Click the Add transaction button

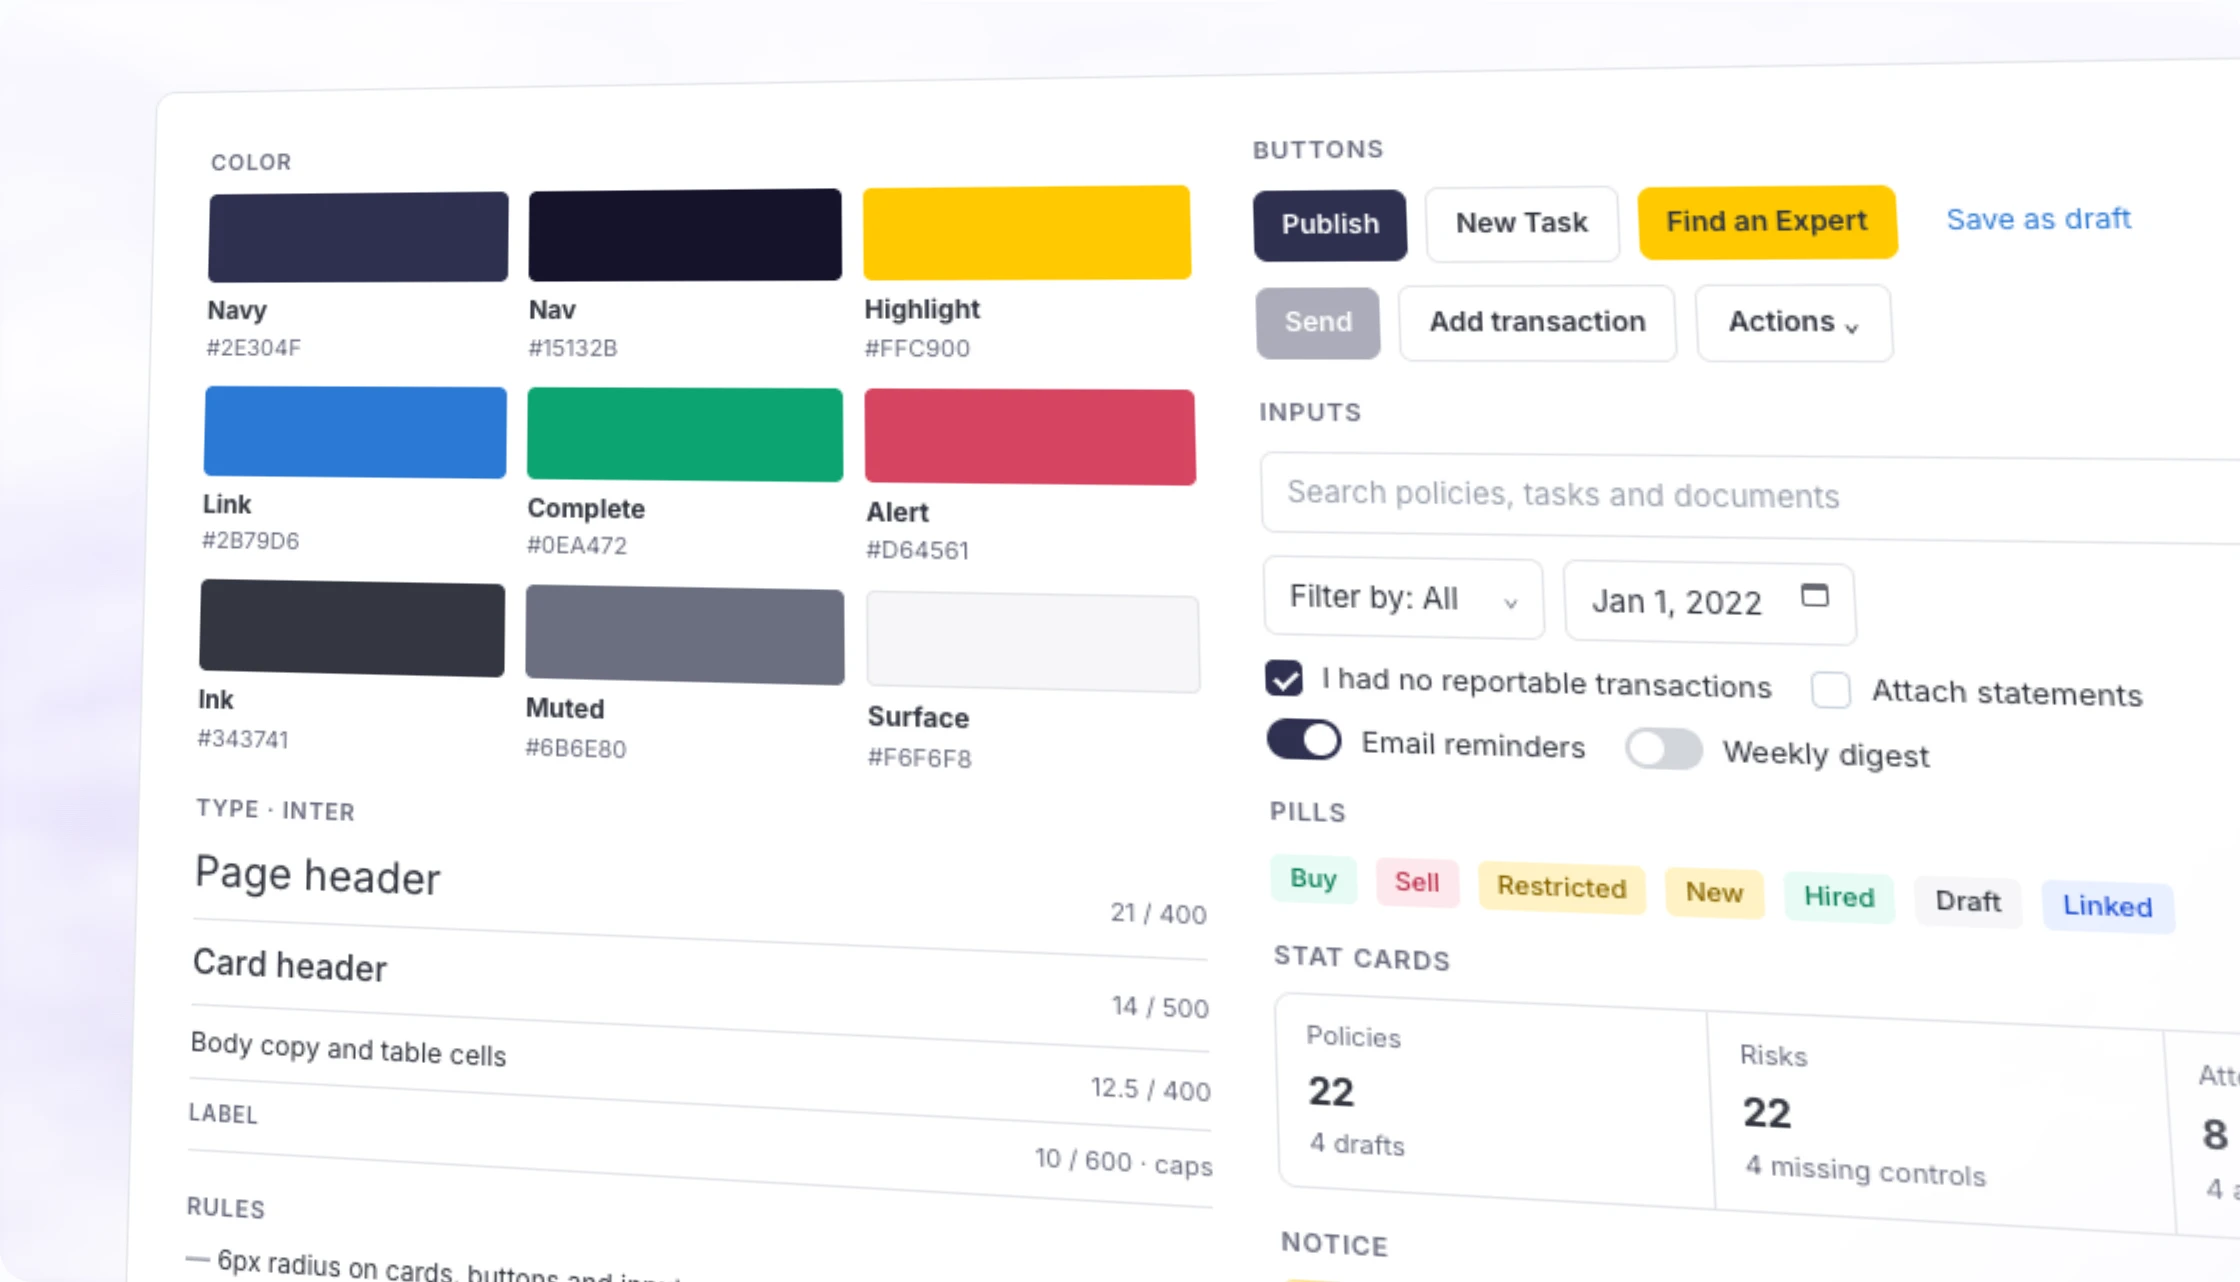pyautogui.click(x=1537, y=322)
